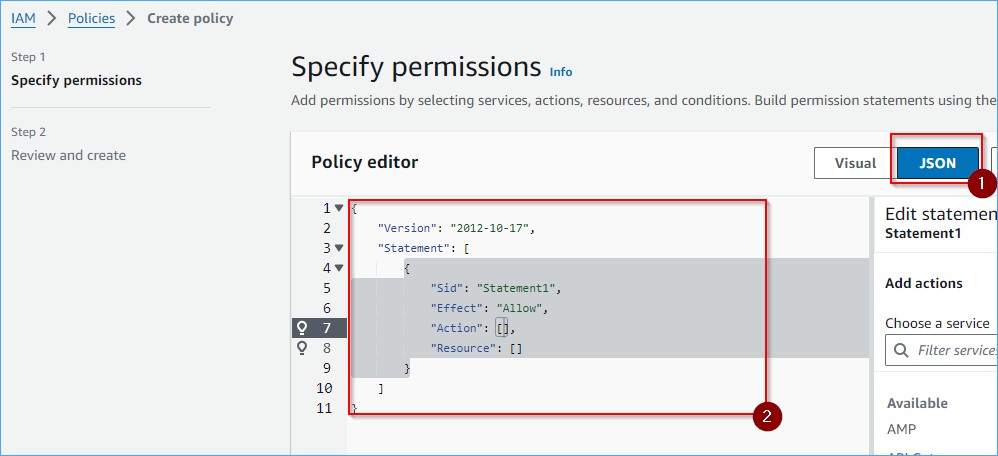998x456 pixels.
Task: Collapse the Statement array on line 3
Action: tap(339, 248)
